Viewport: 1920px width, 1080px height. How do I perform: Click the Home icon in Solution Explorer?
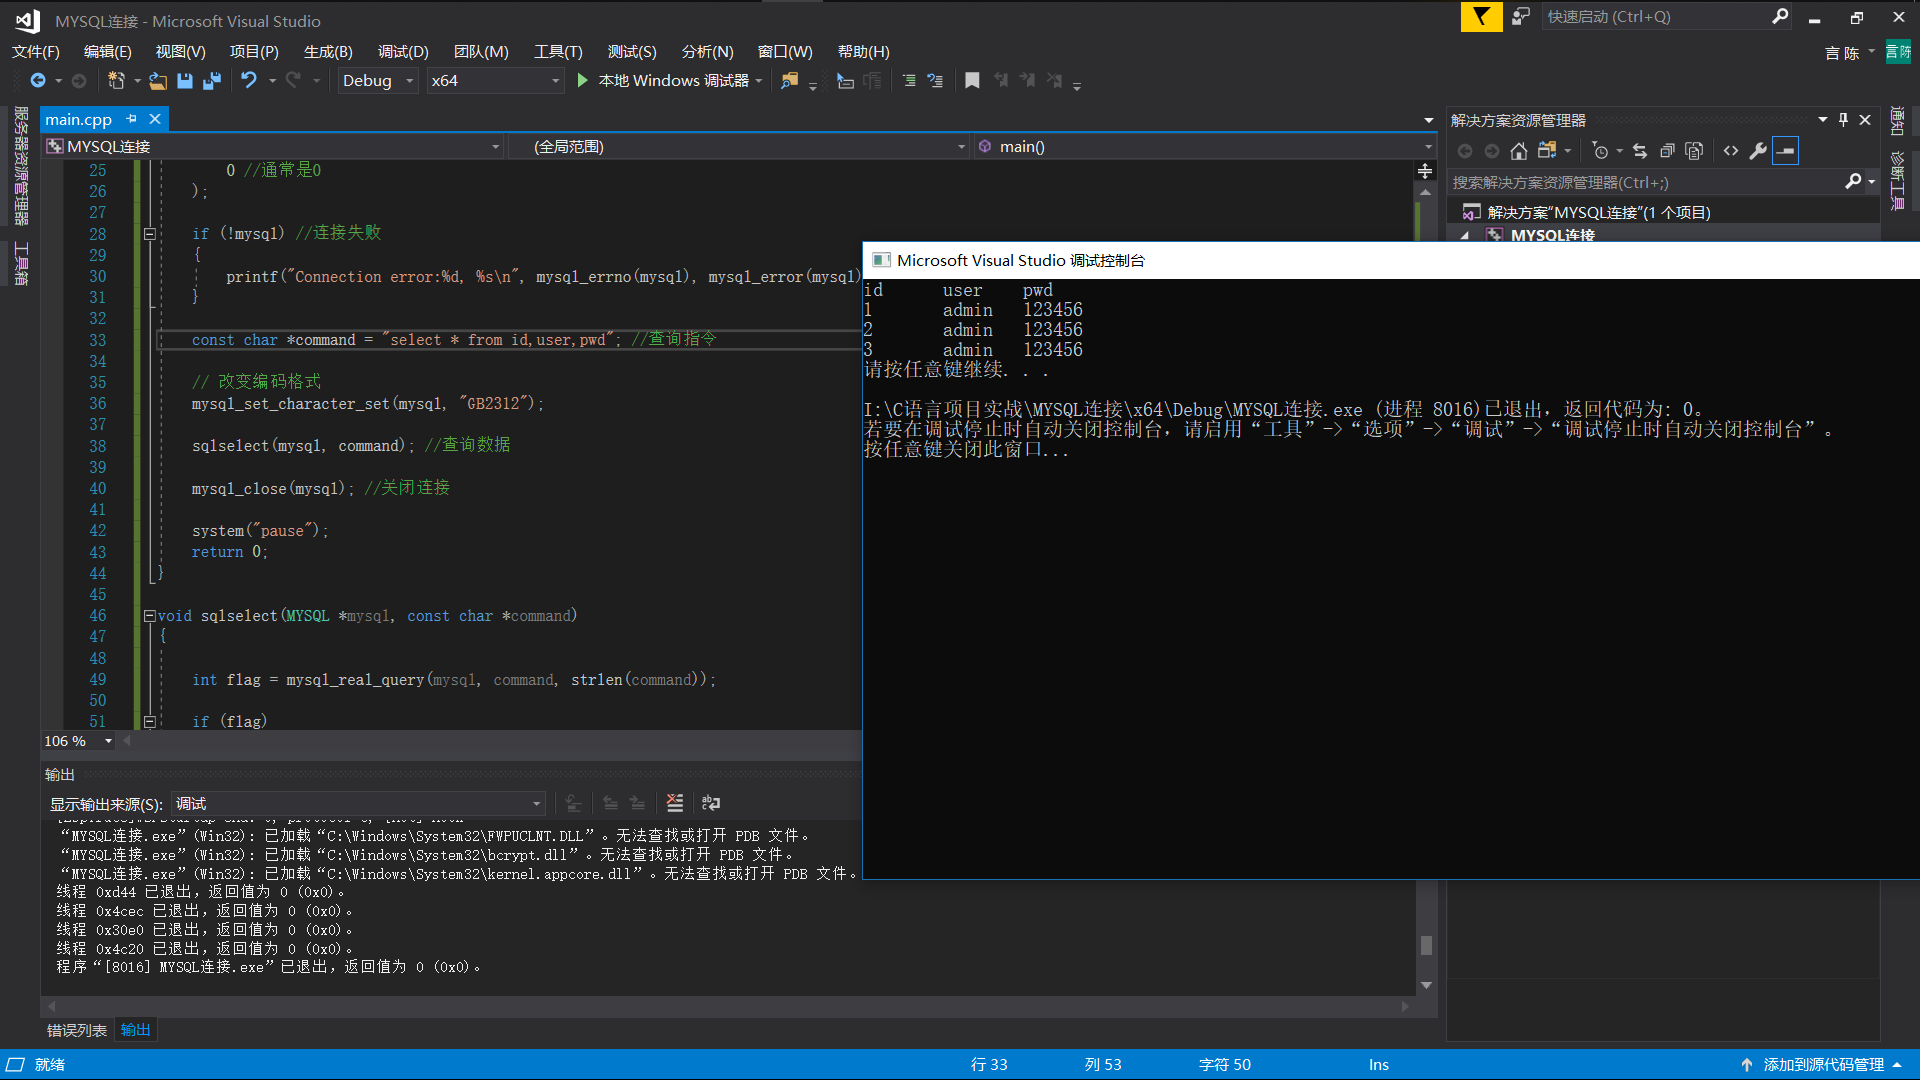pos(1518,151)
